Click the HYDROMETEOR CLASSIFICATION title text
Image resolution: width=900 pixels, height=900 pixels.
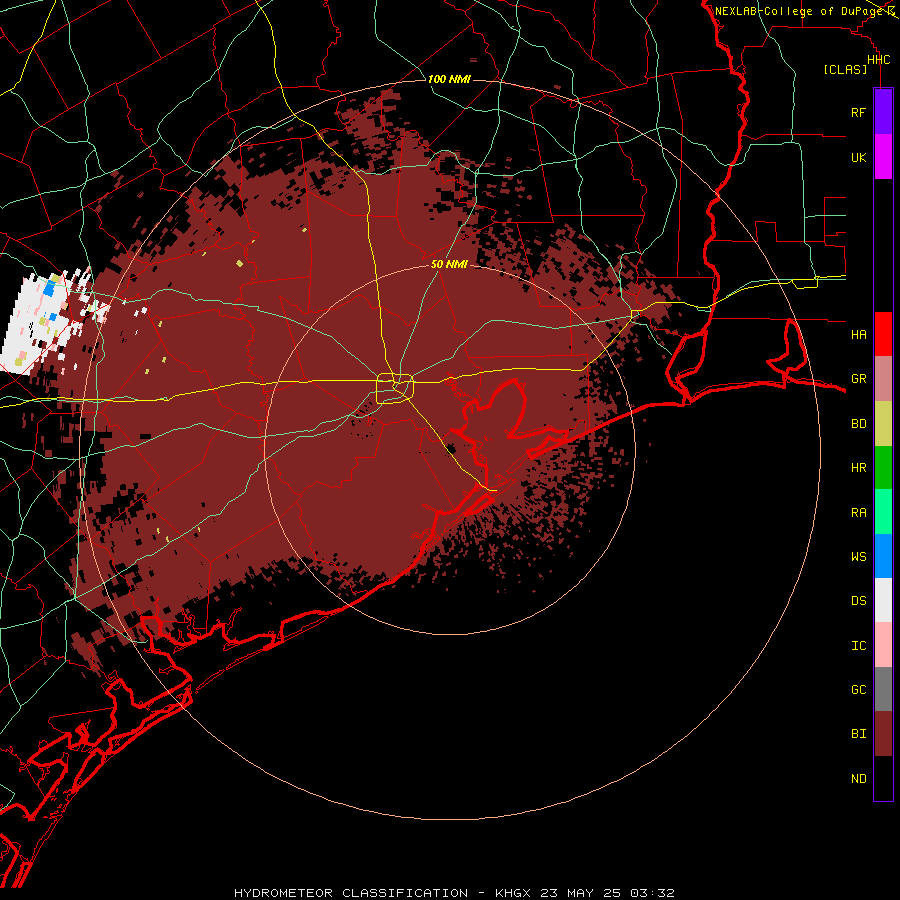(351, 893)
